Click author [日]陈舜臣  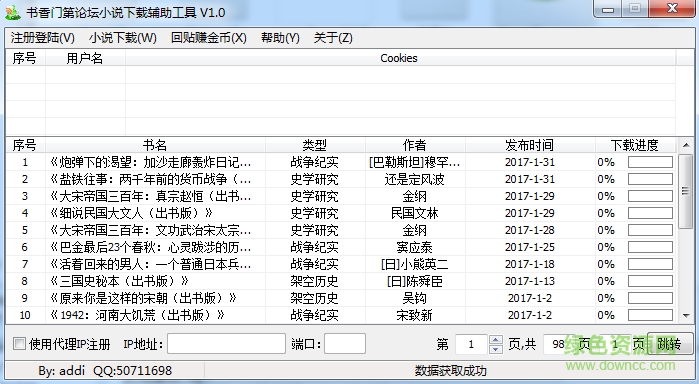pos(415,281)
